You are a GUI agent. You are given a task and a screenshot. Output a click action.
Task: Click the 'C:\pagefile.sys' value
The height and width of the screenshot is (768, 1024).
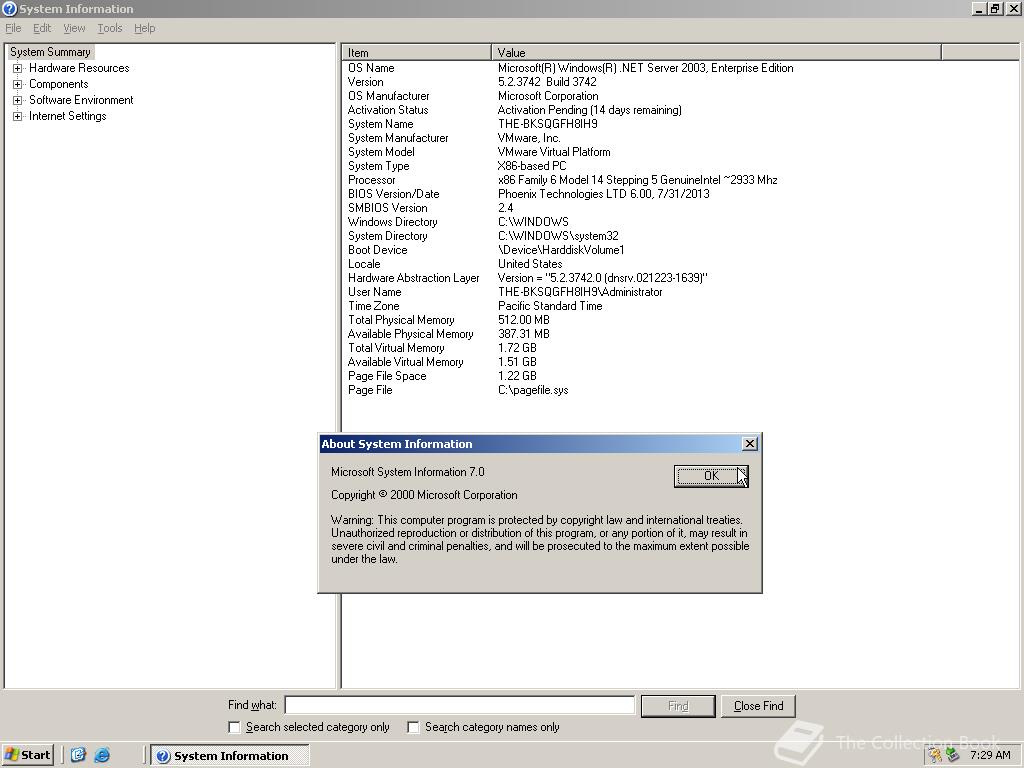point(533,390)
